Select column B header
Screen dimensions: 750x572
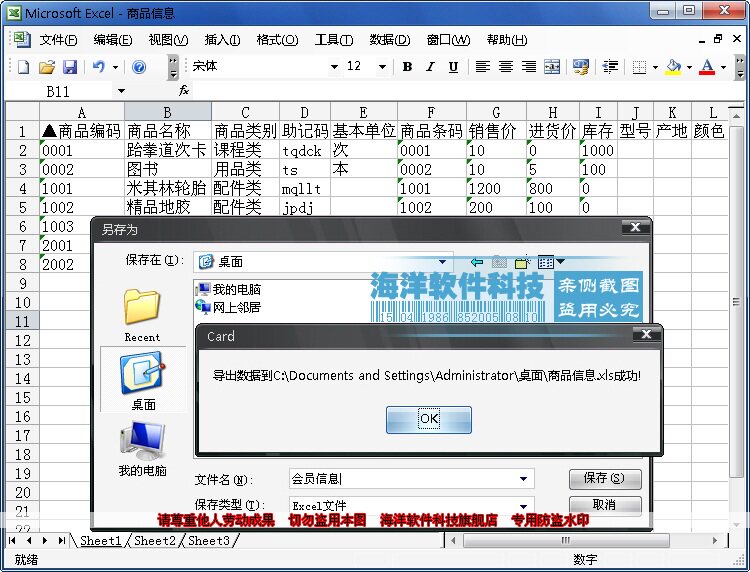(x=167, y=112)
